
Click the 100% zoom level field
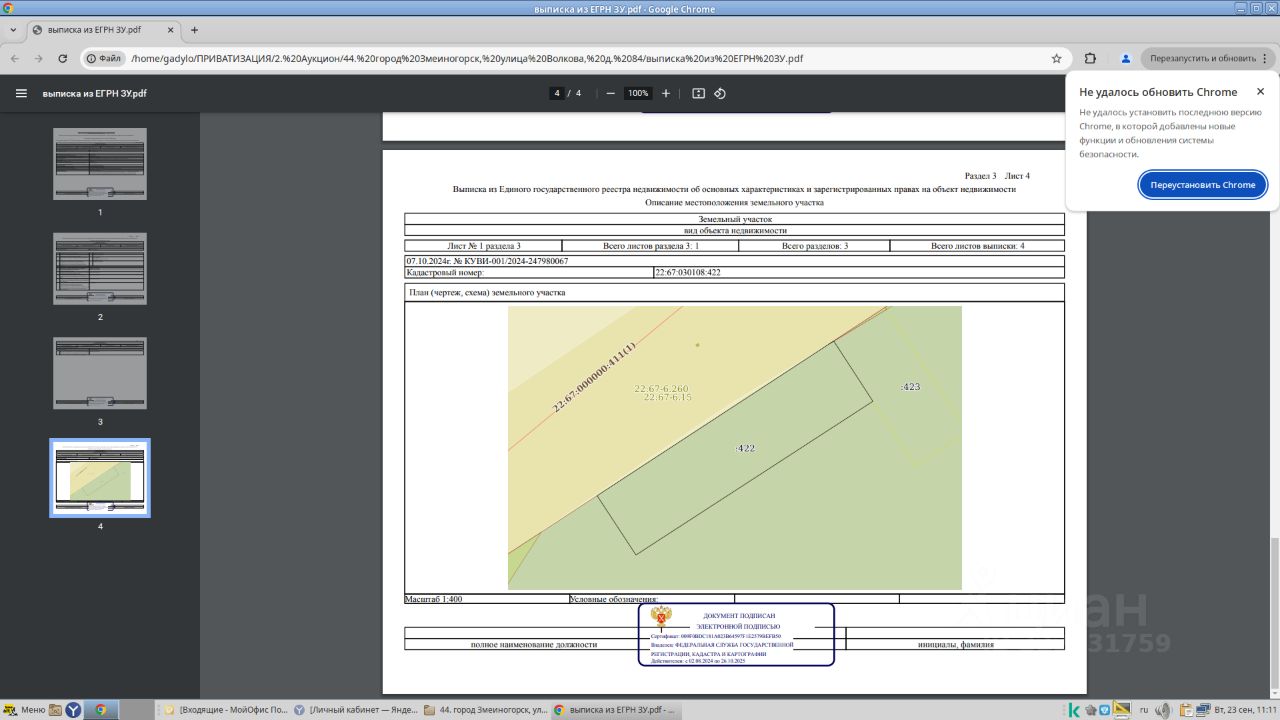[x=637, y=93]
